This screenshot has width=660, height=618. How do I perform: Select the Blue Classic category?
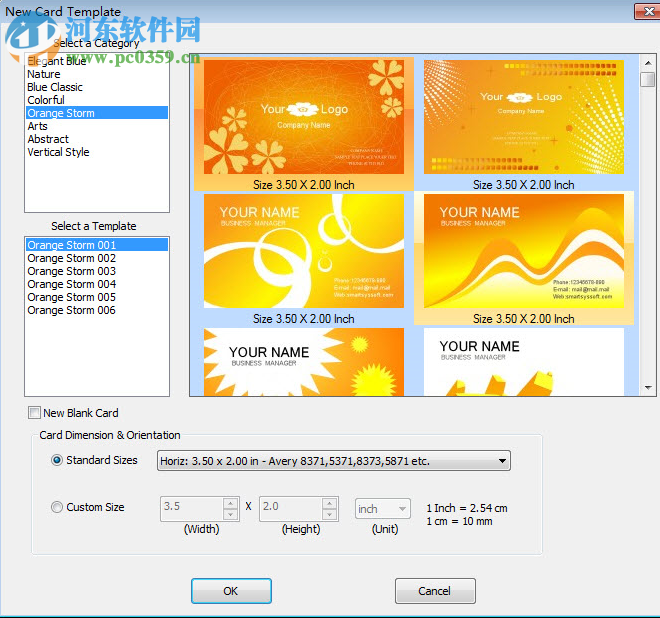(x=97, y=87)
